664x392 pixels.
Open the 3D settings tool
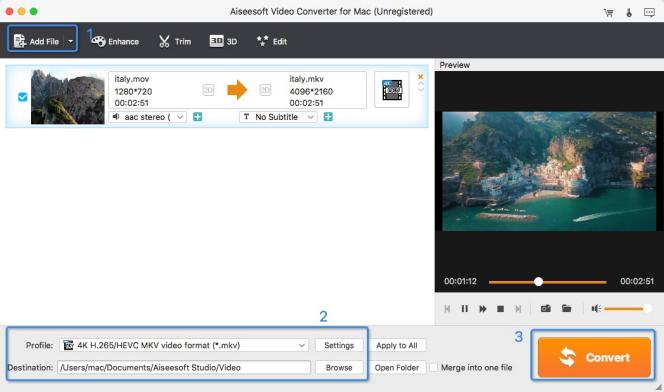(x=223, y=41)
